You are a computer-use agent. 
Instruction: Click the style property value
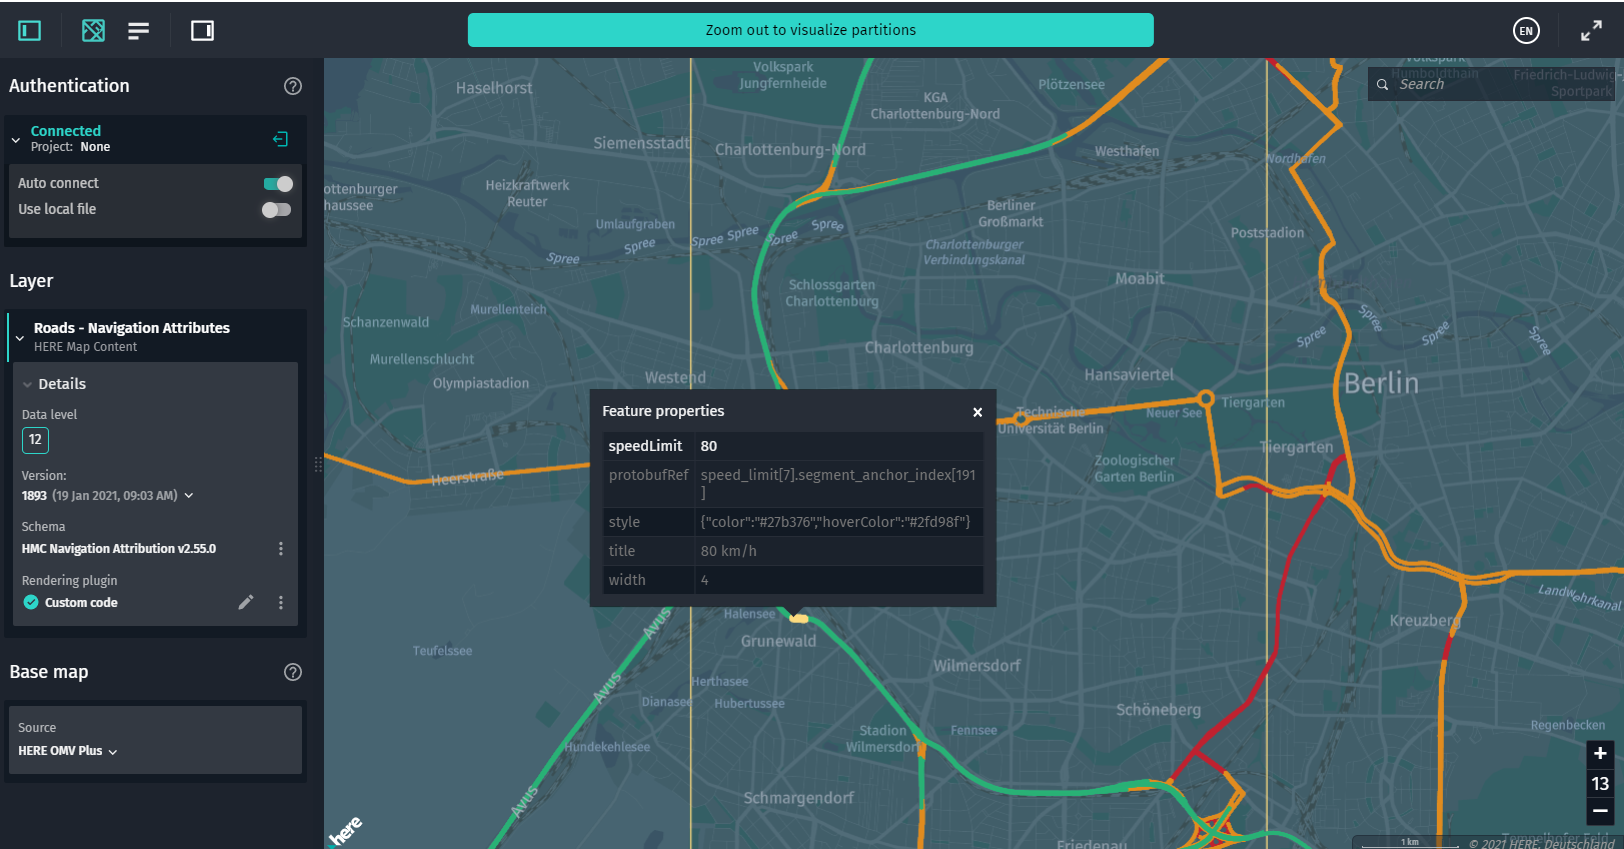[x=835, y=522]
